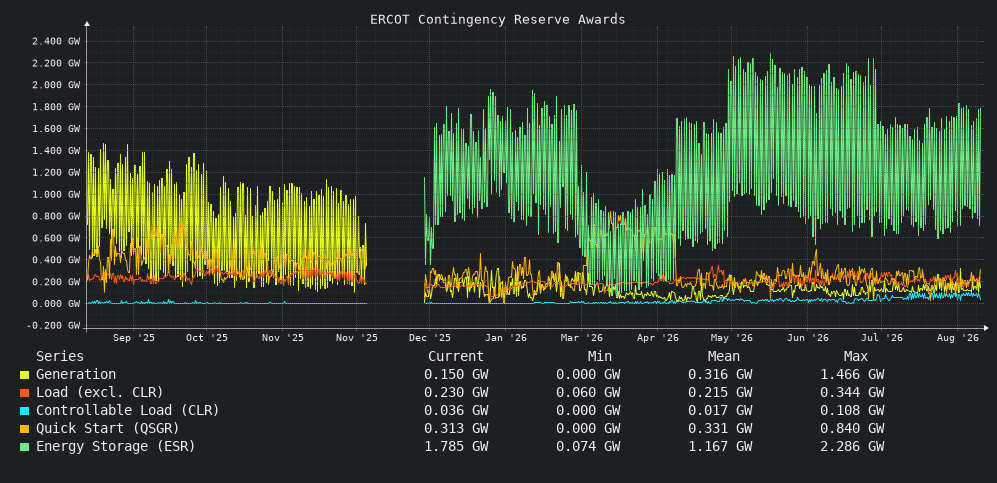Click the 1.000 GW y-axis label

coord(56,194)
